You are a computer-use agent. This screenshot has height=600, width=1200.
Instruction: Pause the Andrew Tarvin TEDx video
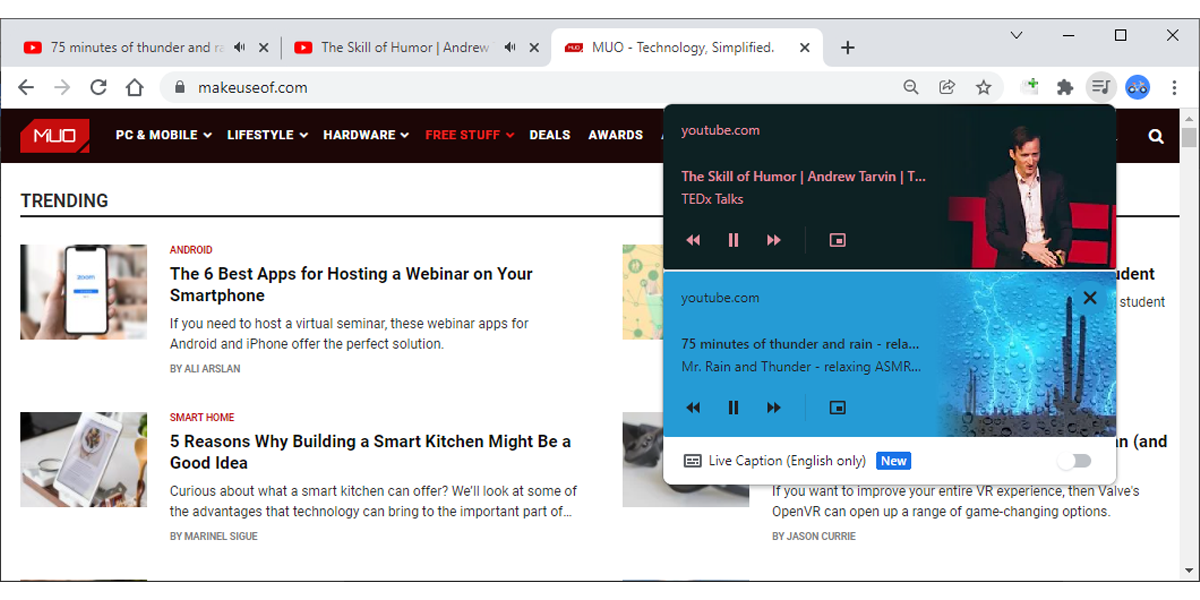[x=733, y=240]
